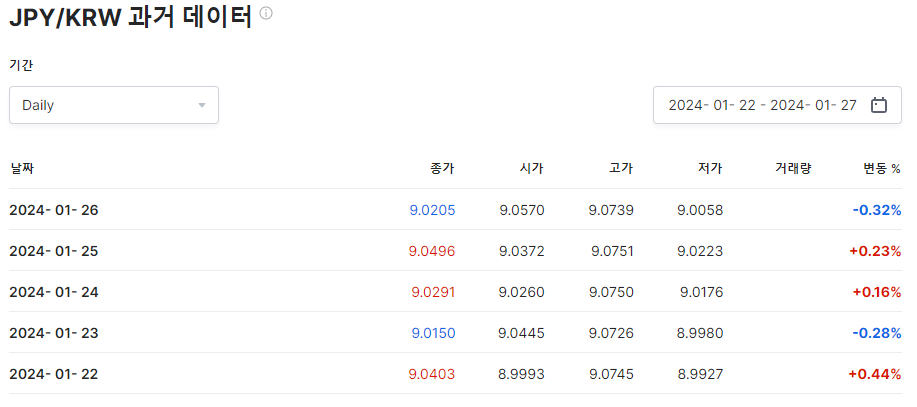Click the 저가 column header
The height and width of the screenshot is (407, 917).
click(711, 169)
